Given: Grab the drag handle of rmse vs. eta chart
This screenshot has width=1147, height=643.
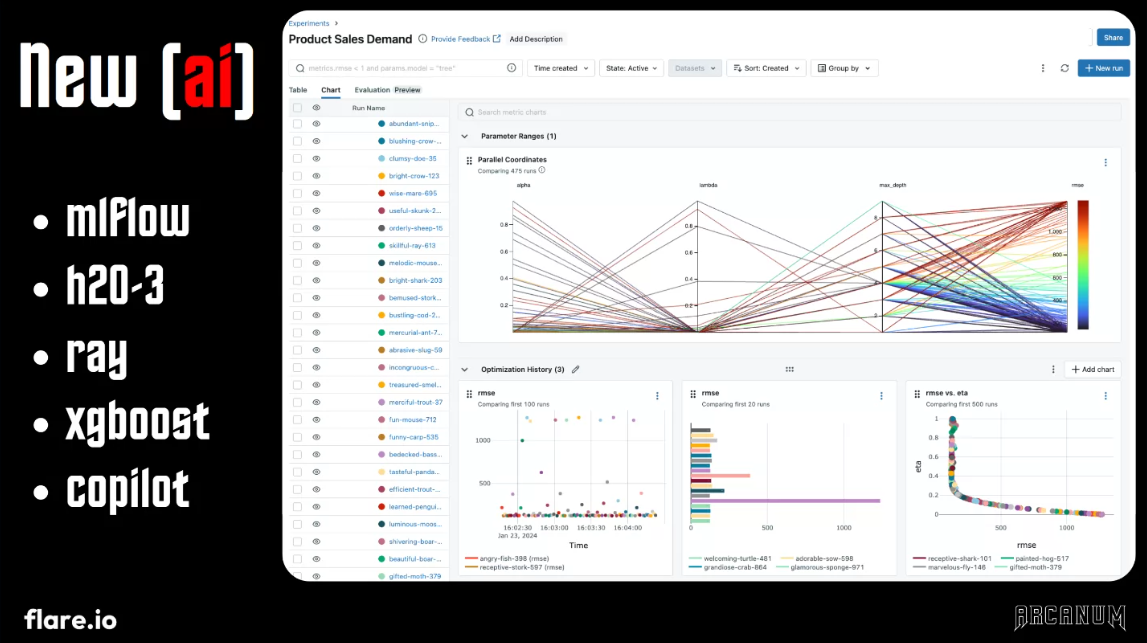Looking at the screenshot, I should (917, 394).
